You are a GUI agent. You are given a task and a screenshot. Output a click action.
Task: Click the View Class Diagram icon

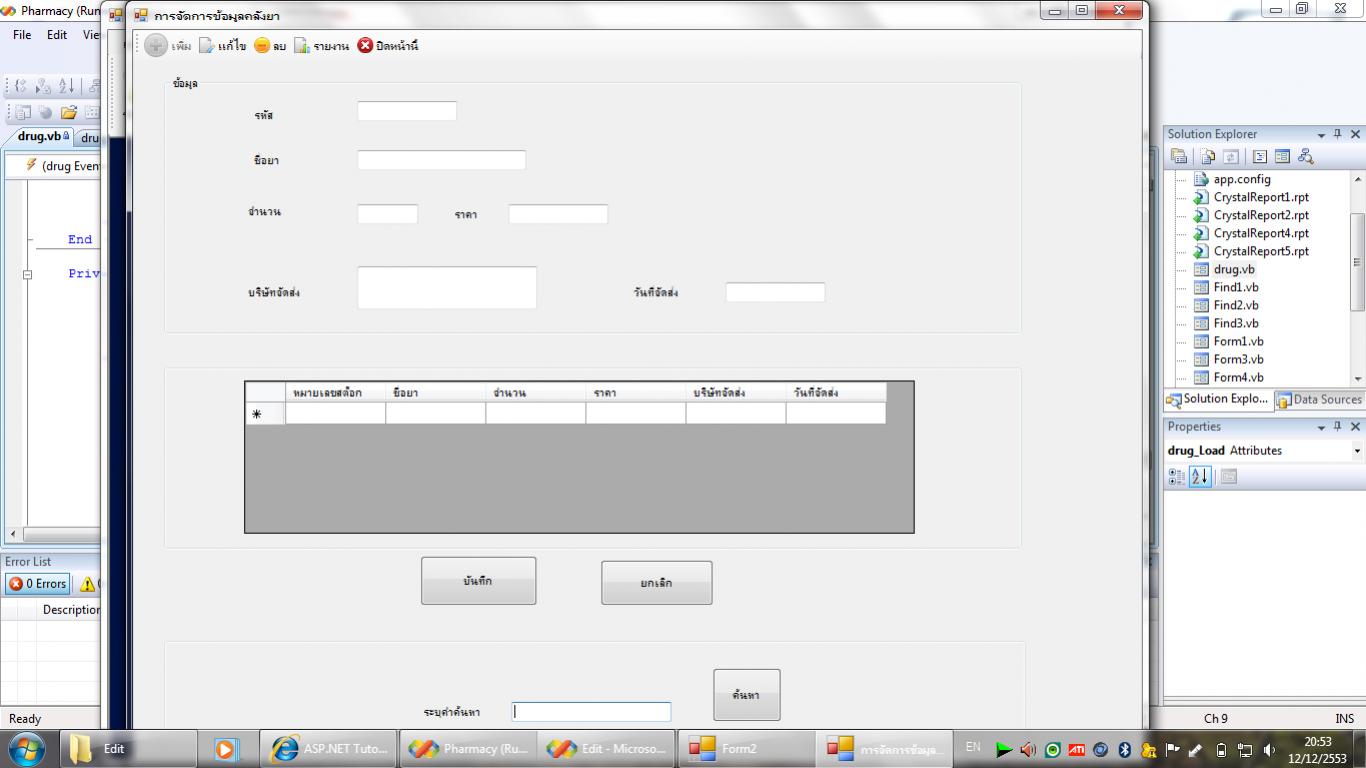[1305, 156]
